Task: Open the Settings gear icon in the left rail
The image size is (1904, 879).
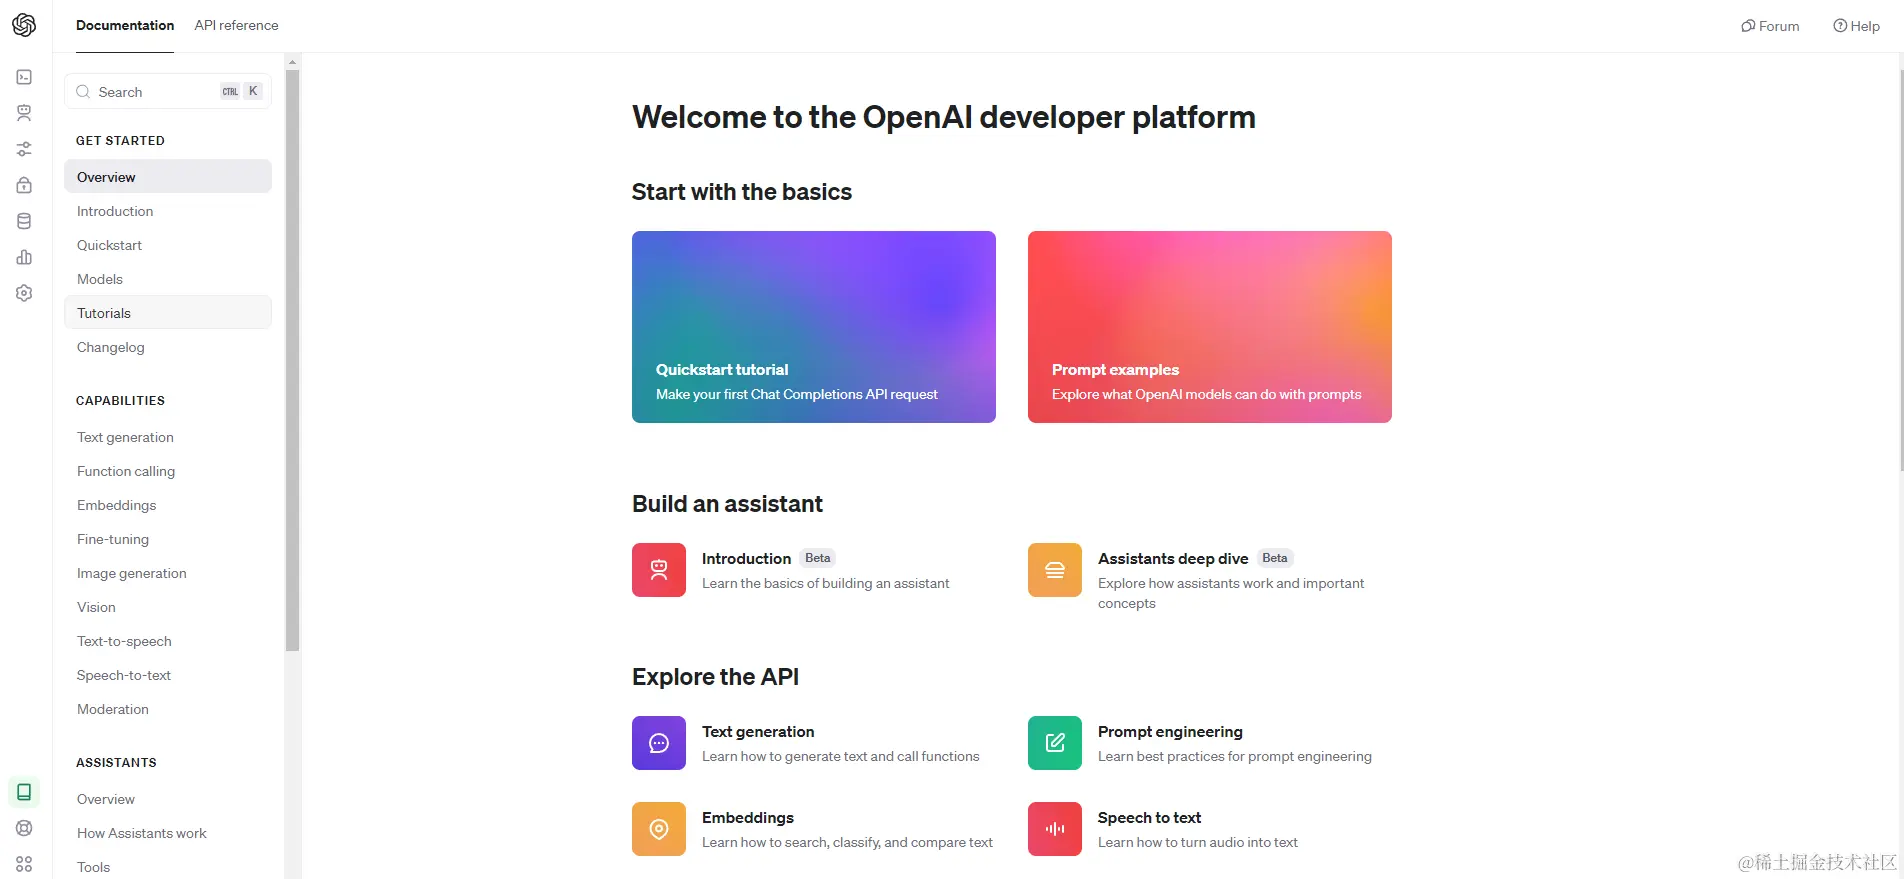Action: (x=24, y=293)
